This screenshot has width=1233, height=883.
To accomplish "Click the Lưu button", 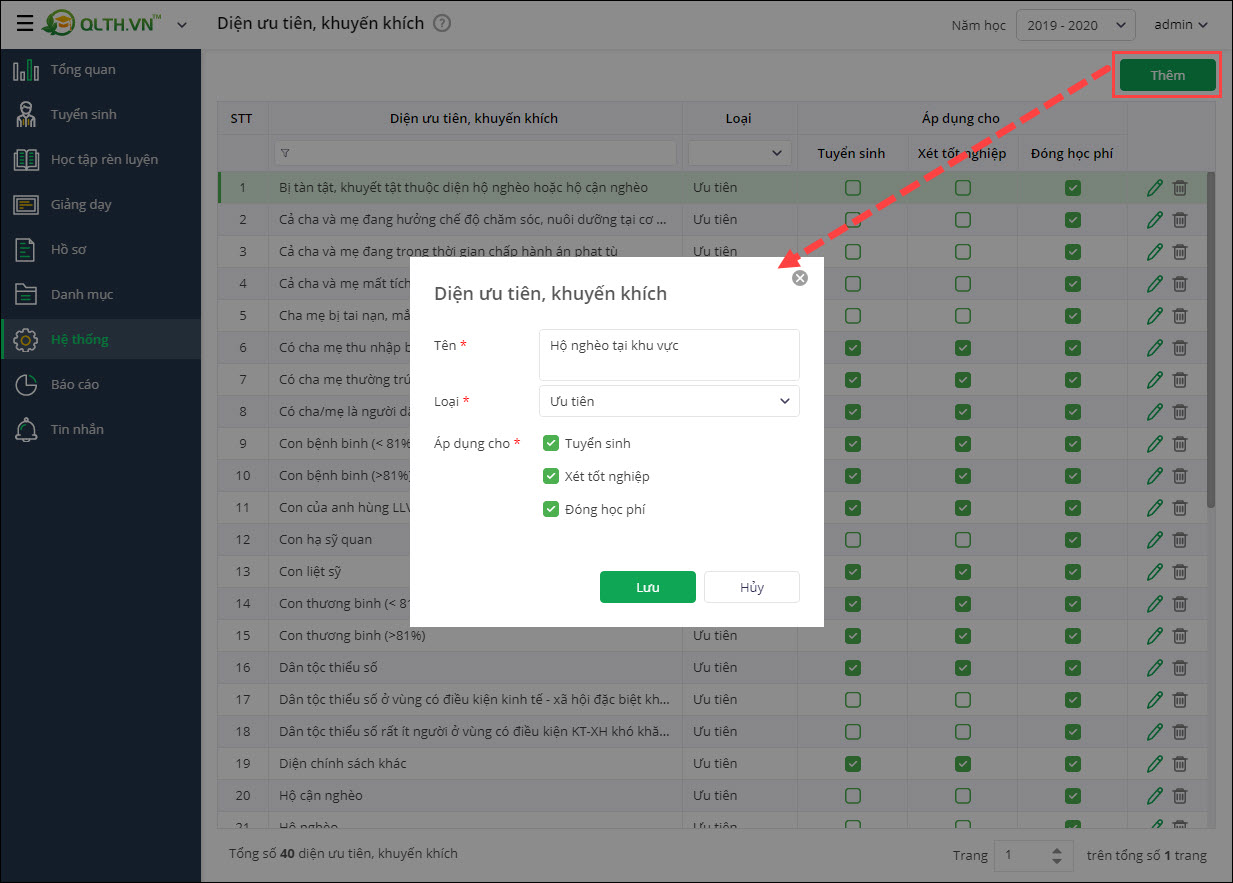I will 647,587.
